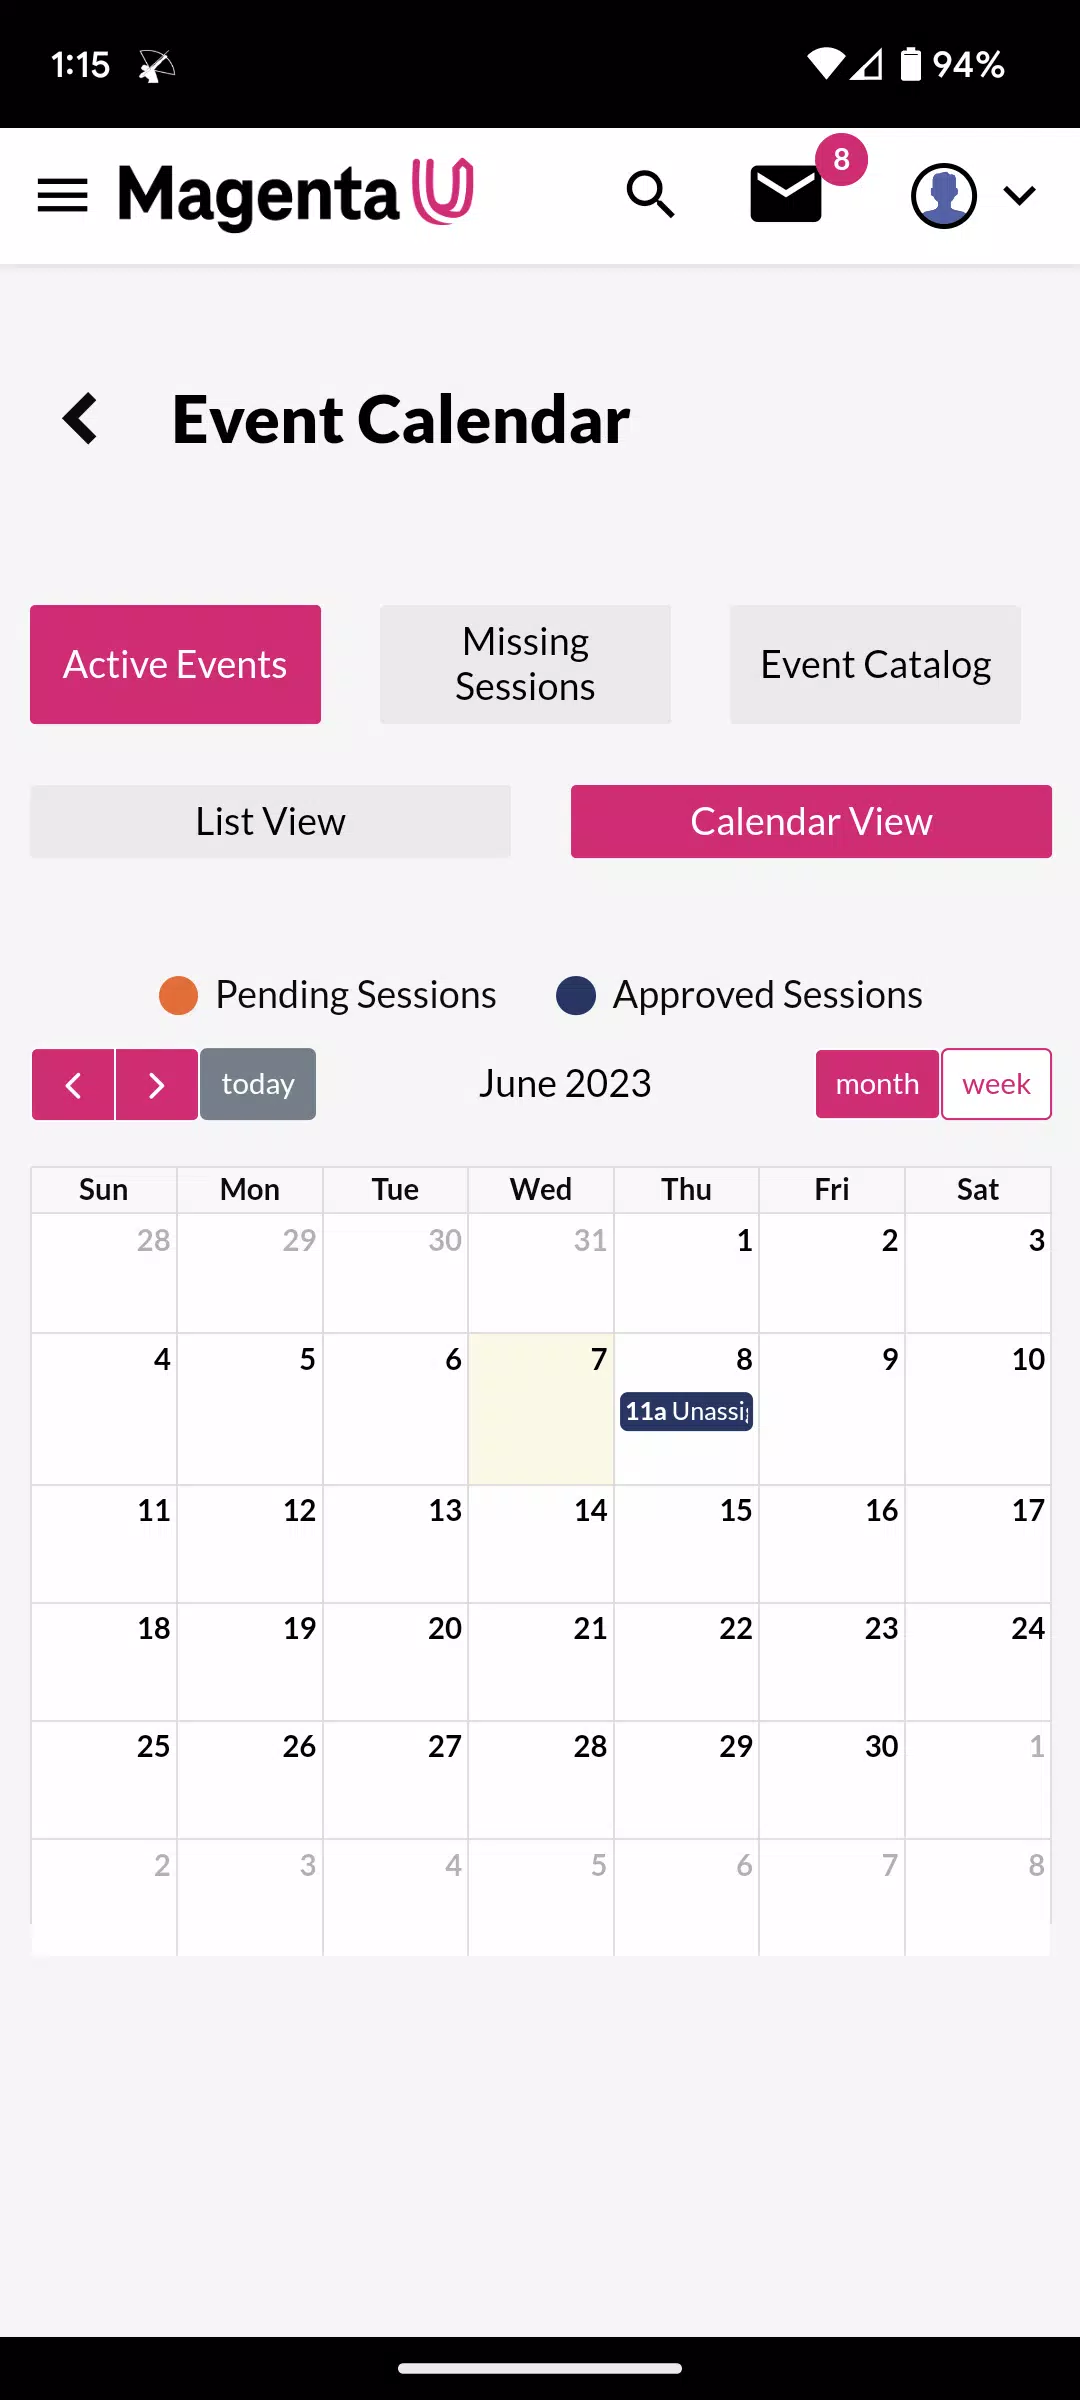Tap the Magenta U logo

(x=296, y=195)
